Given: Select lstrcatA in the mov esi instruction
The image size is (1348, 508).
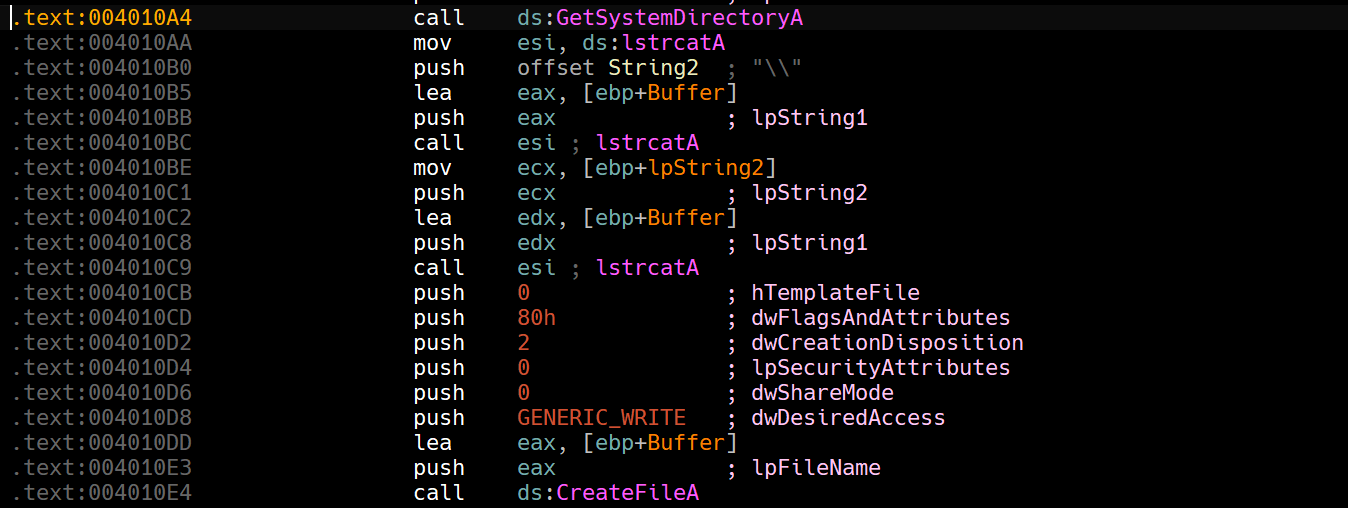Looking at the screenshot, I should [685, 43].
